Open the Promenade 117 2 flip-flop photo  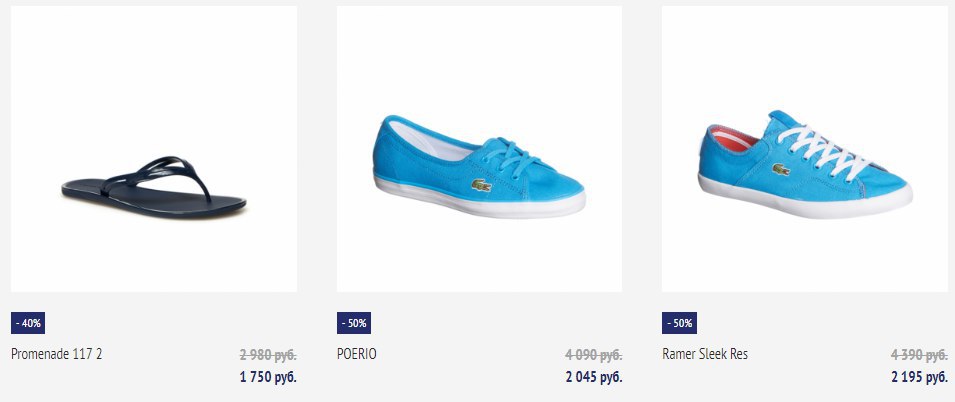[153, 149]
